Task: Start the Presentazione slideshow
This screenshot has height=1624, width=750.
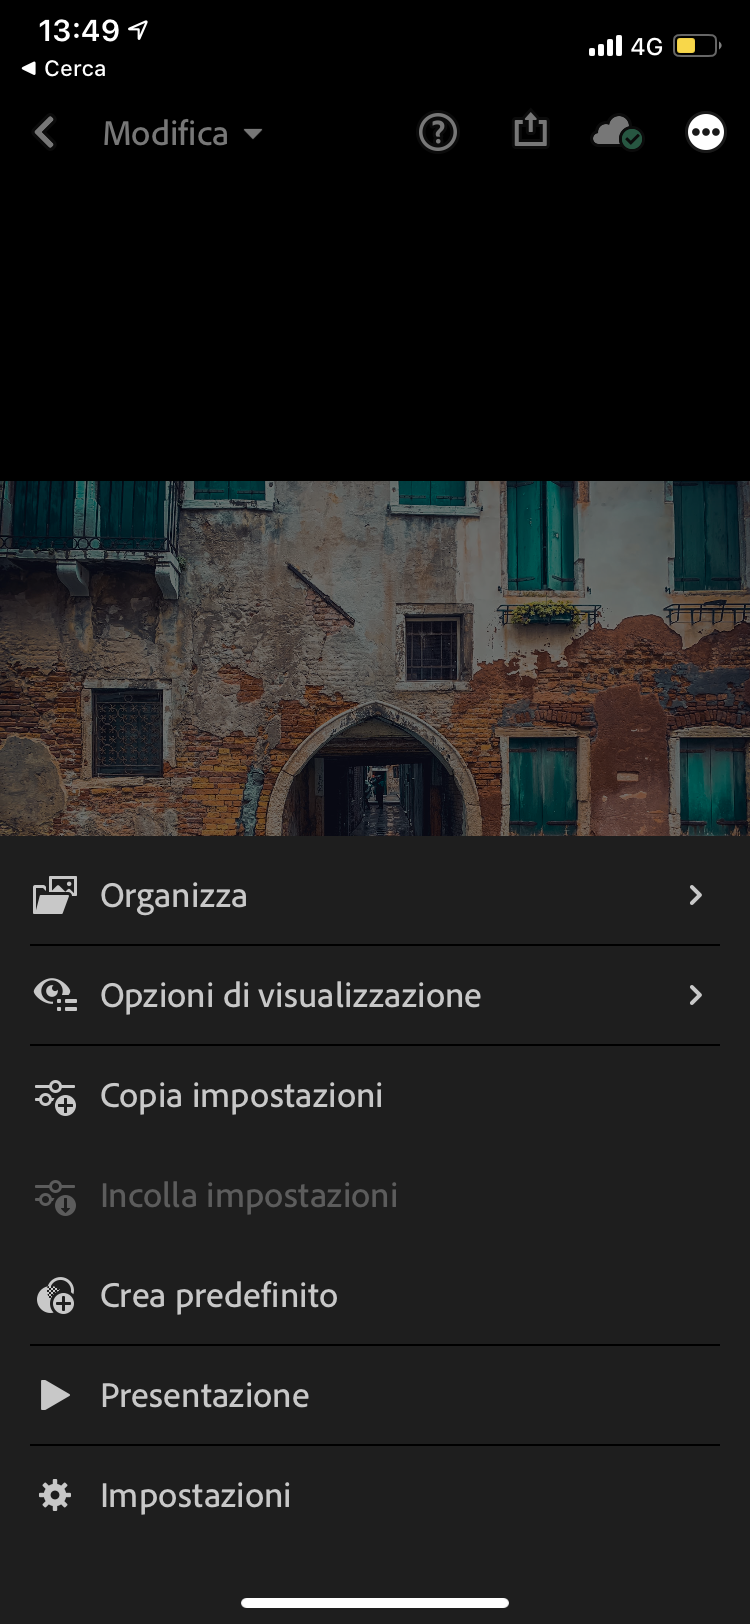Action: [203, 1395]
